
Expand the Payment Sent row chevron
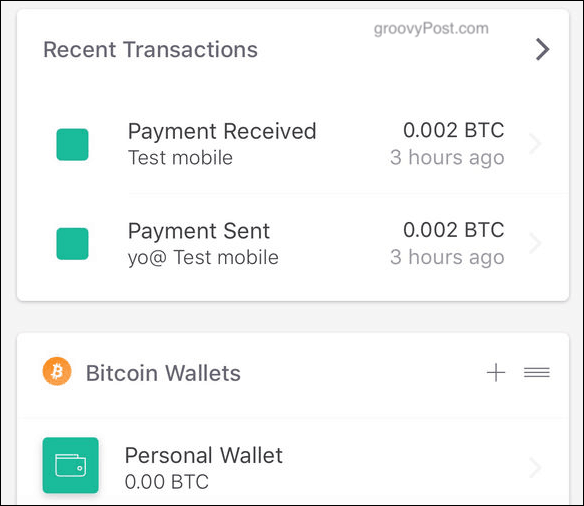pos(535,244)
